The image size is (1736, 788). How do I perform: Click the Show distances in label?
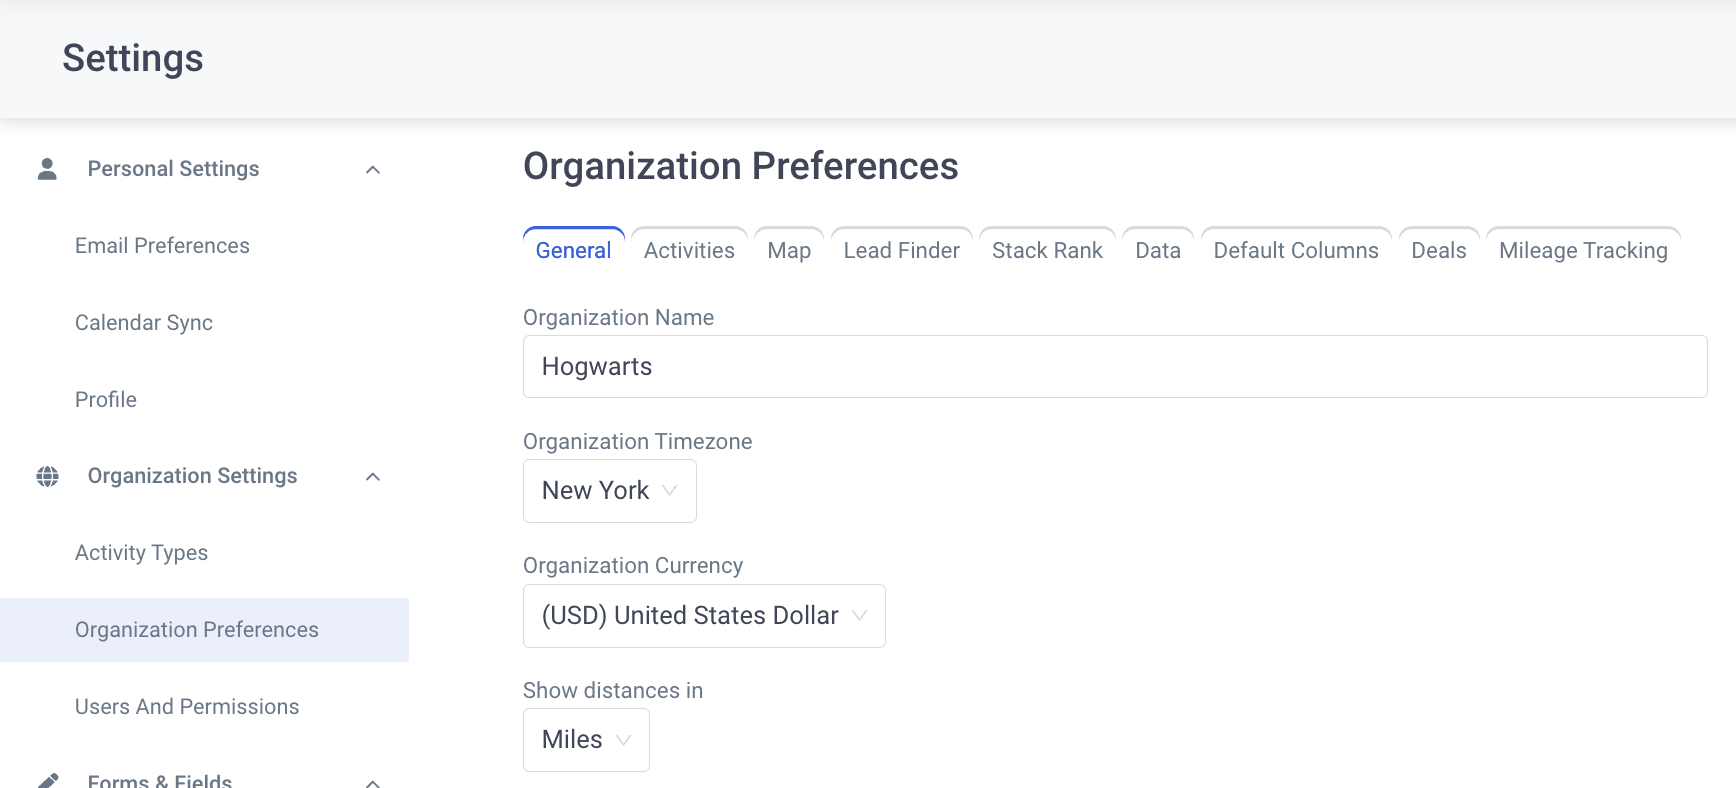point(613,691)
